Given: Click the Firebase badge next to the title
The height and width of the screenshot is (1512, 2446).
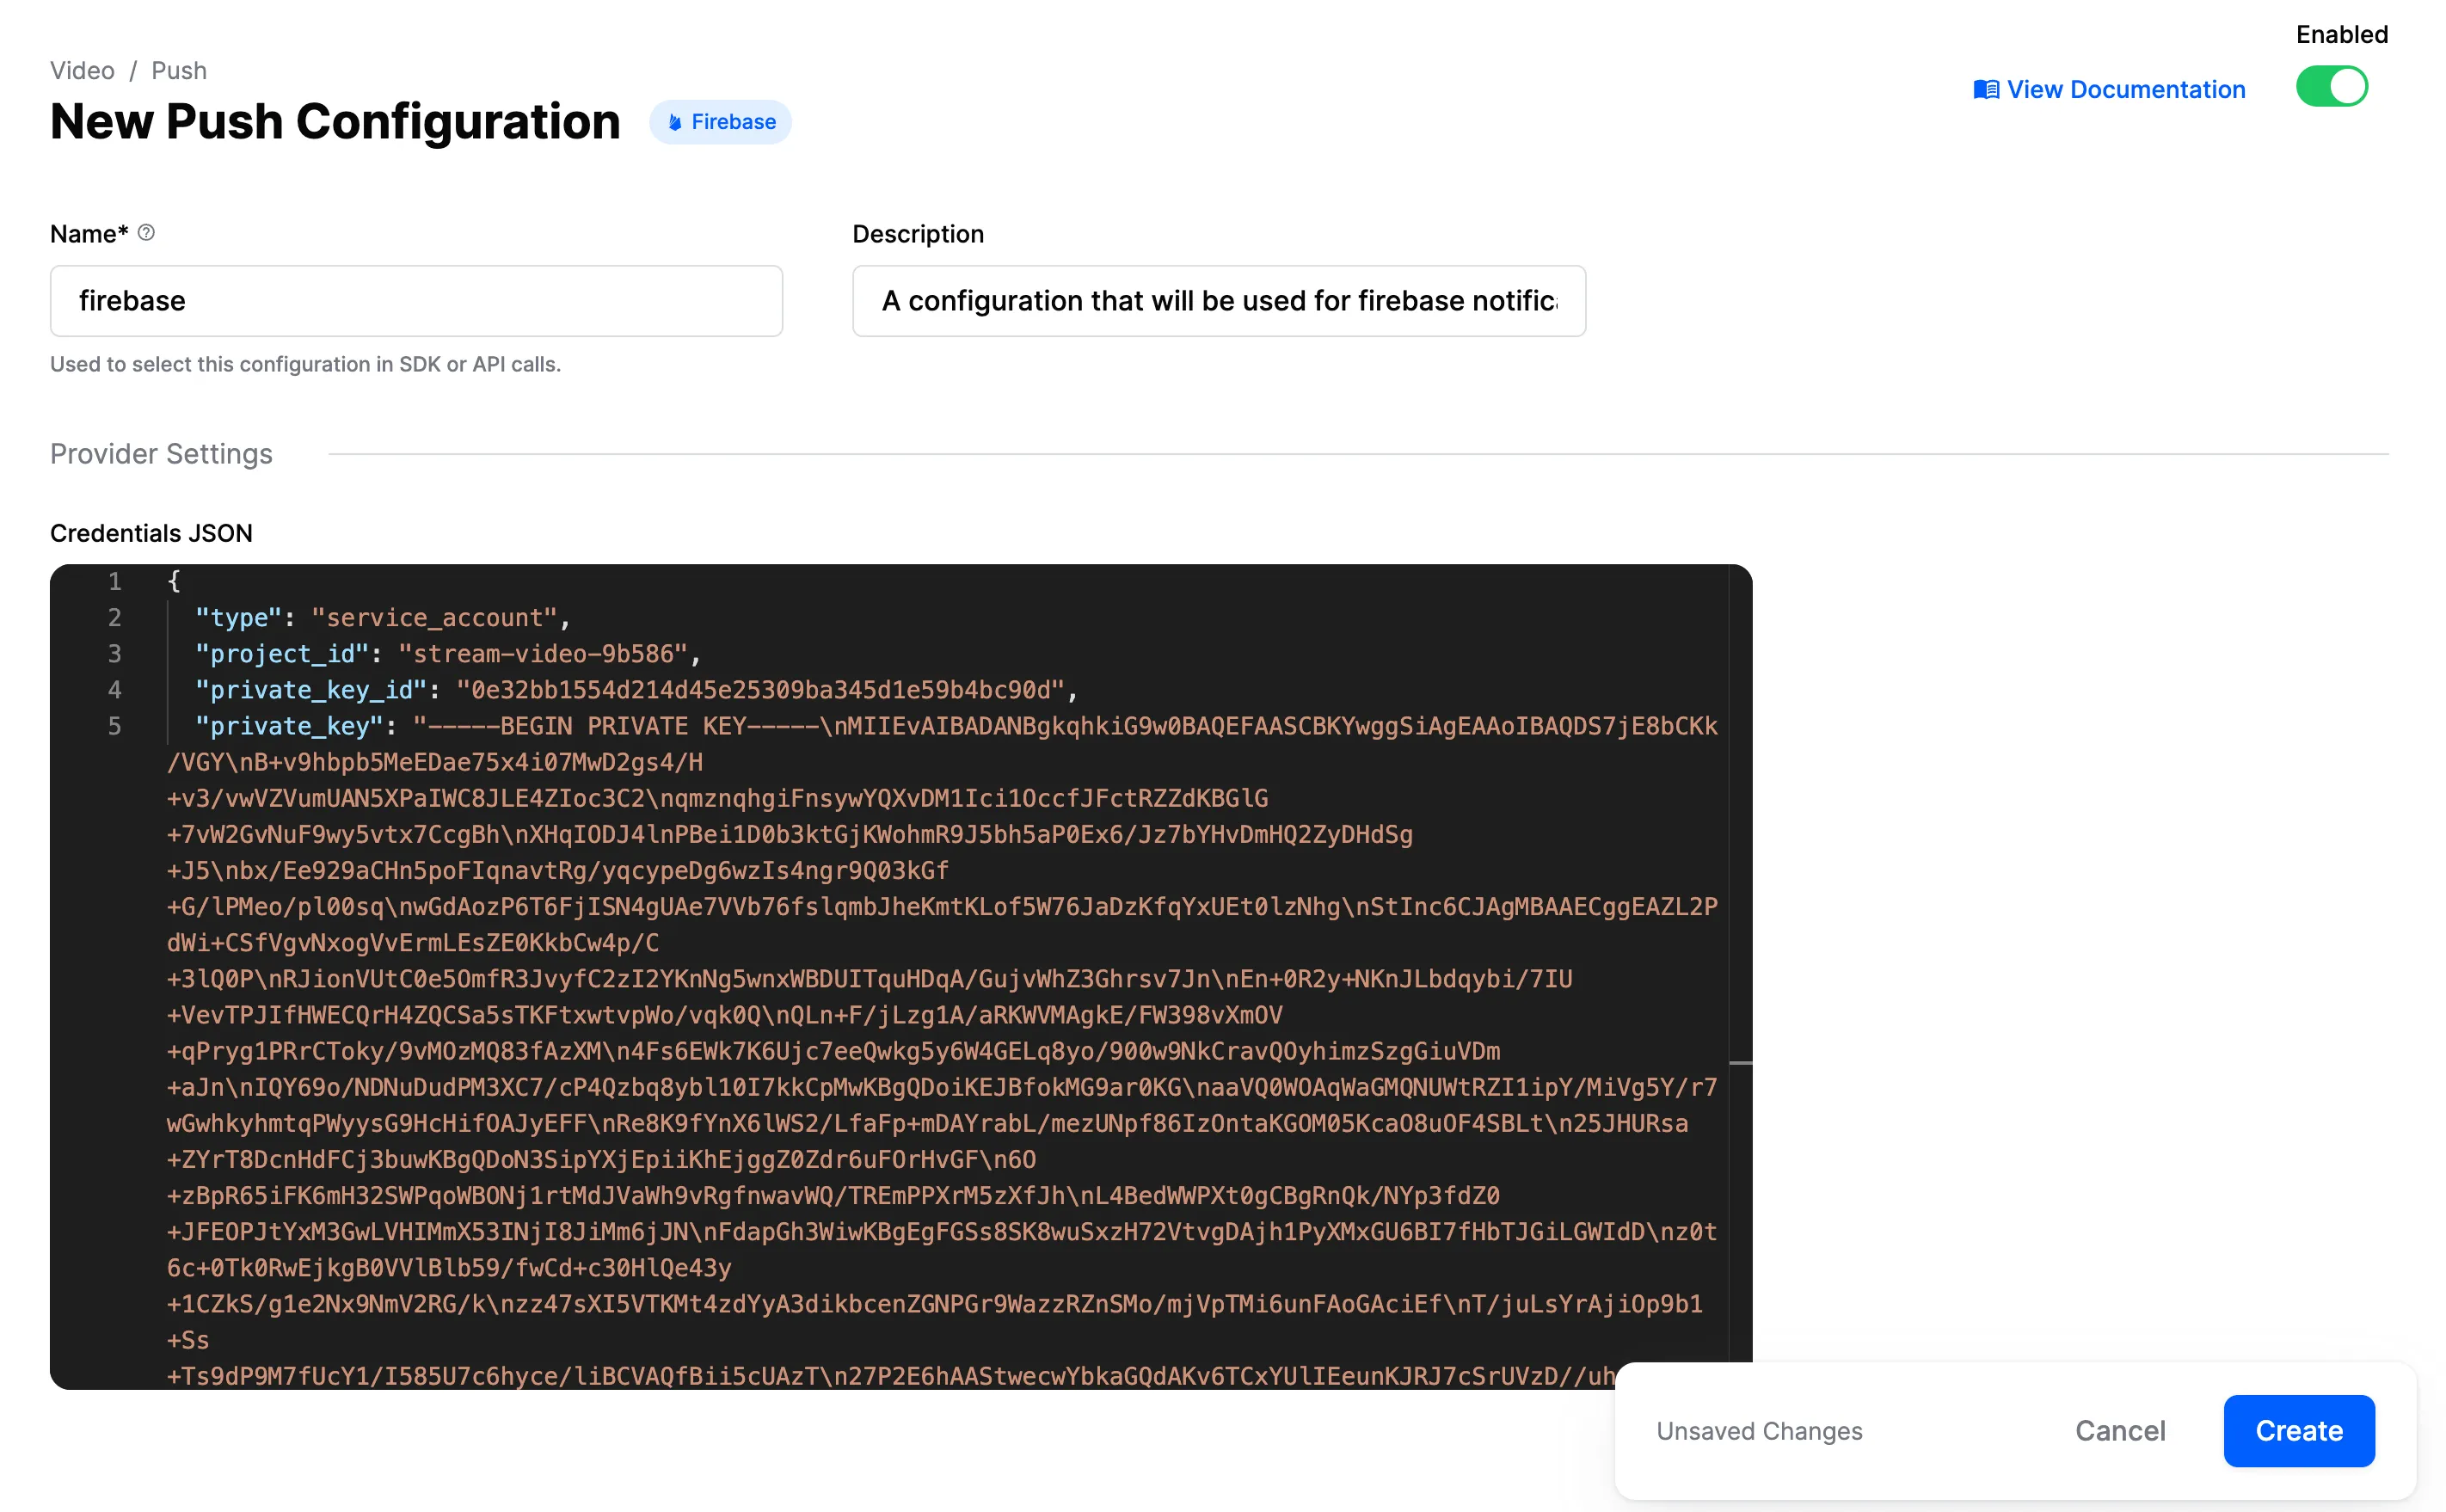Looking at the screenshot, I should pos(720,122).
